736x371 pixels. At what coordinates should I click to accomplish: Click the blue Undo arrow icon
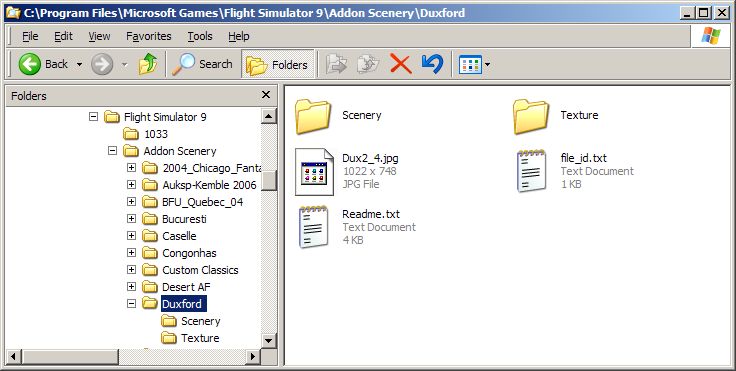point(432,64)
